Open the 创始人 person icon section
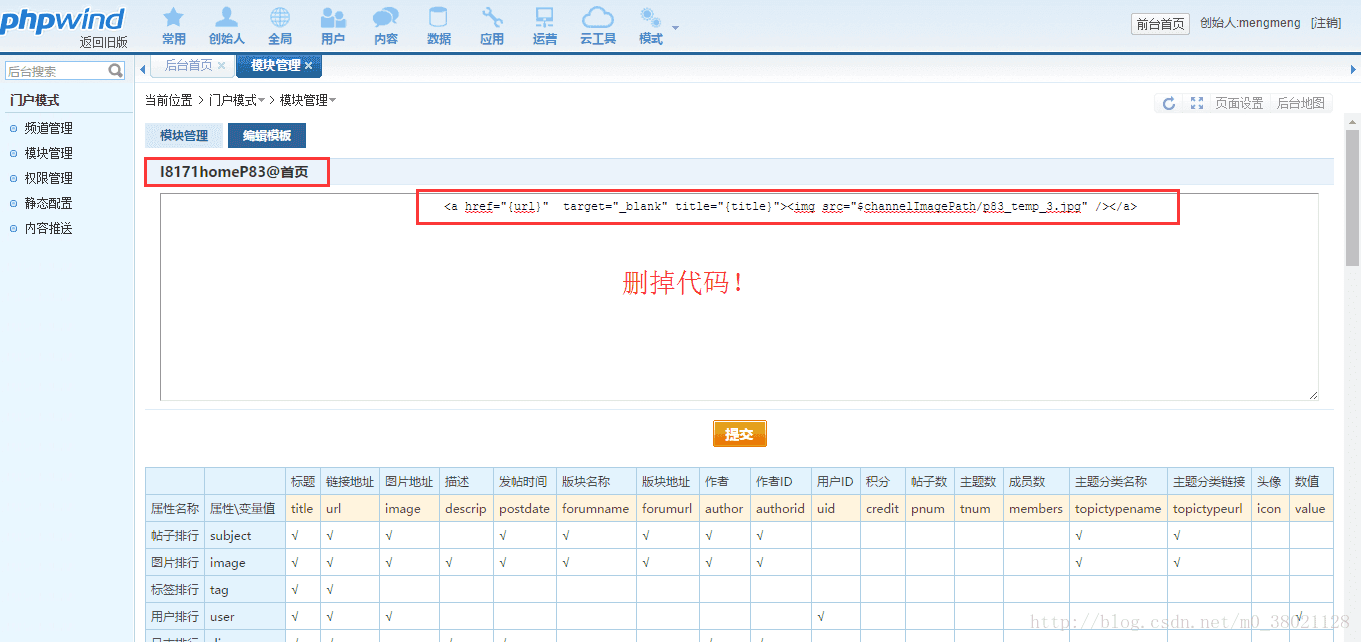The height and width of the screenshot is (642, 1361). tap(227, 25)
